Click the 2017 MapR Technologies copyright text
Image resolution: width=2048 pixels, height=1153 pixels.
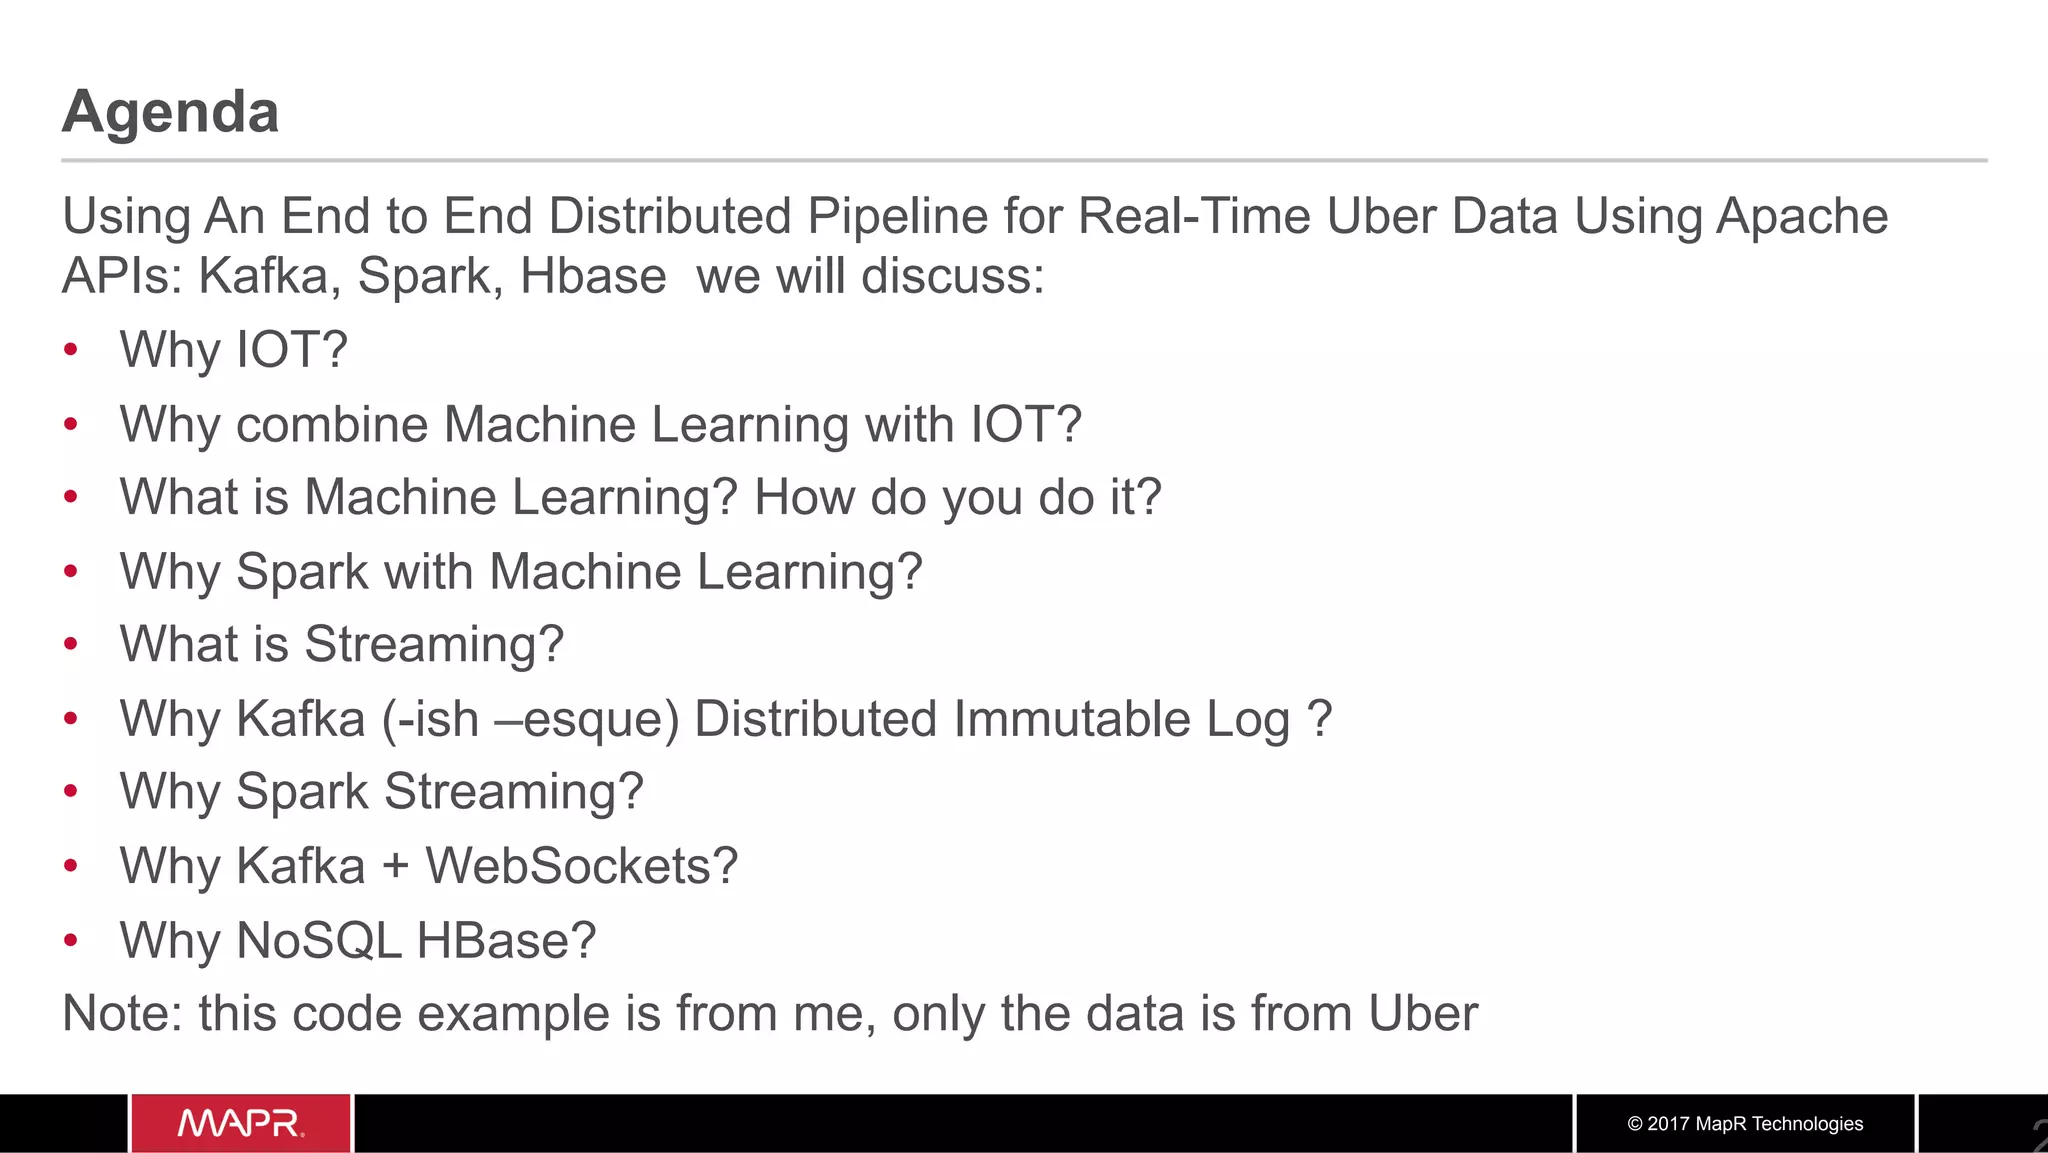(1745, 1124)
